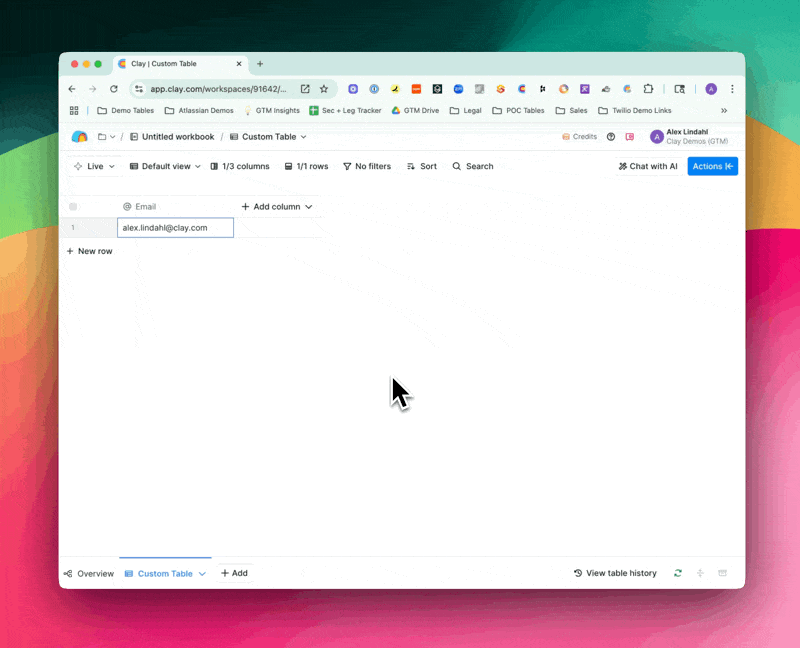Click the Sort button
Image resolution: width=800 pixels, height=648 pixels.
point(422,166)
